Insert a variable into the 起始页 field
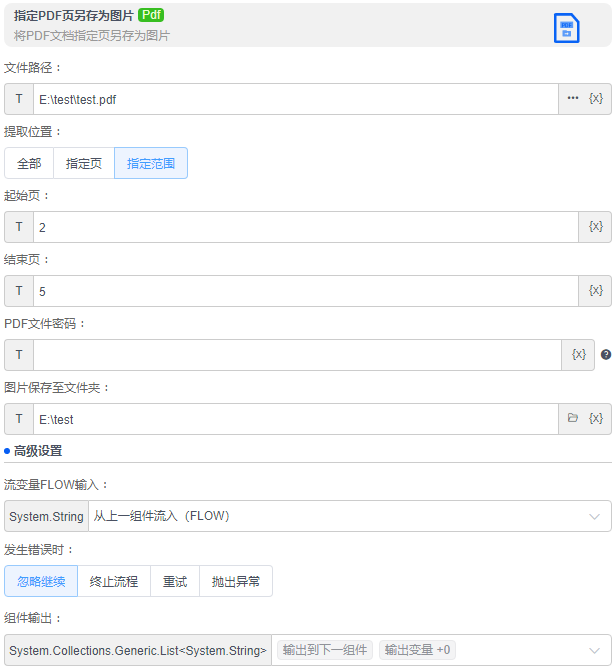 (x=596, y=227)
